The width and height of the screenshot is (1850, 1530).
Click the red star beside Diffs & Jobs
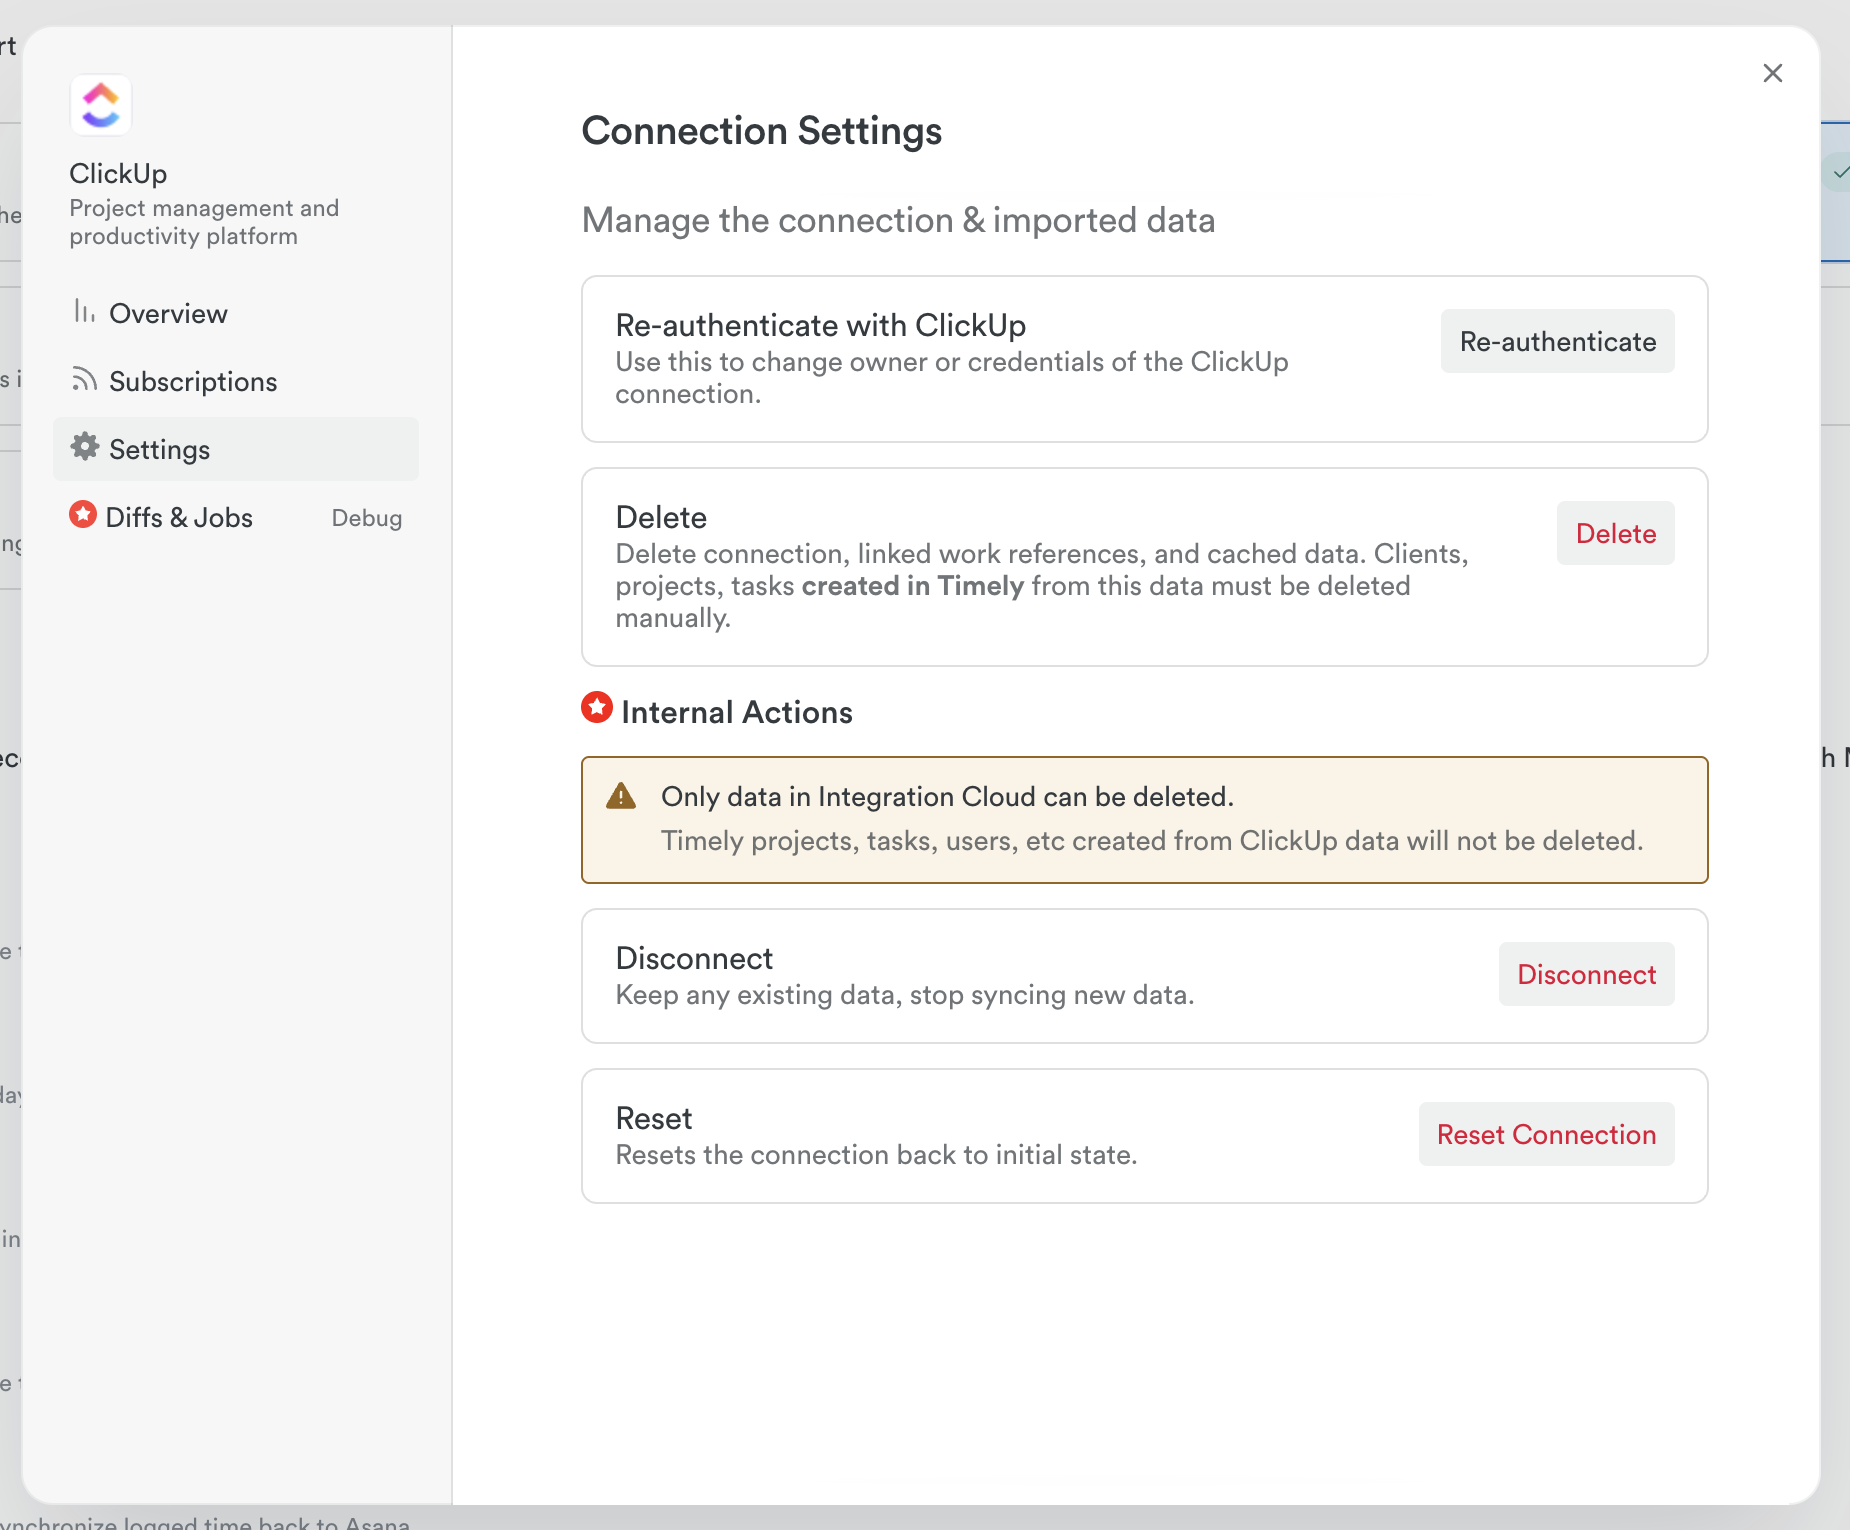click(83, 514)
